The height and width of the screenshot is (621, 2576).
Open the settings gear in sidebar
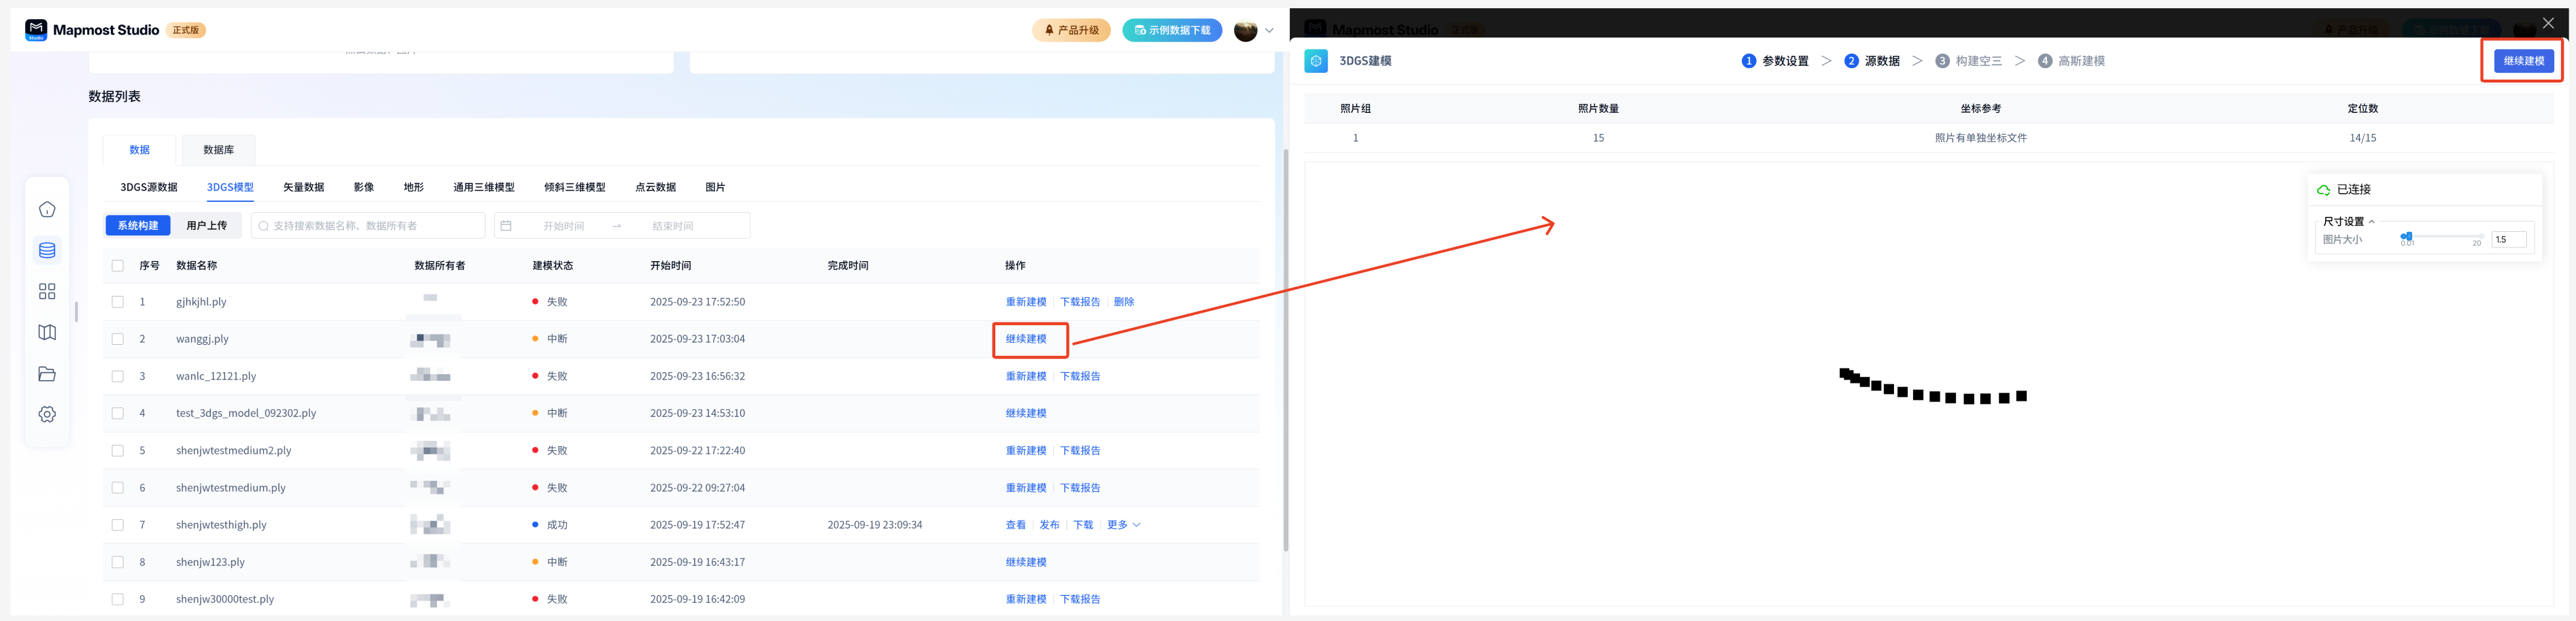[47, 414]
